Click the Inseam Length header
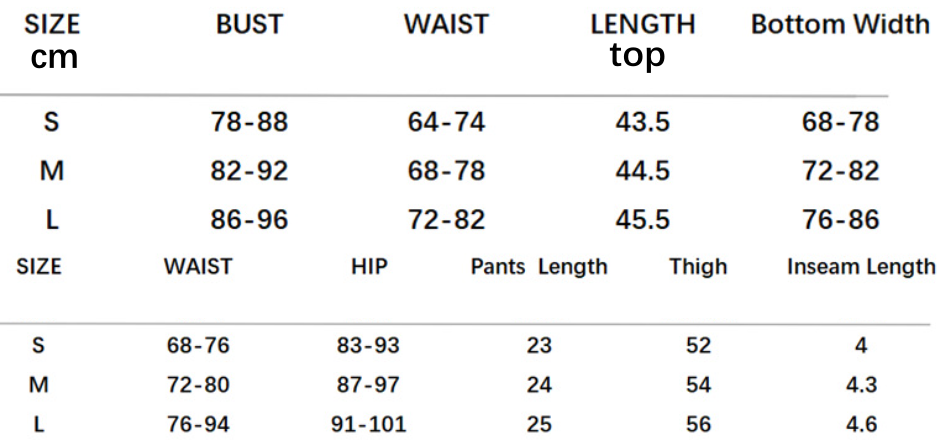The width and height of the screenshot is (937, 440). tap(861, 267)
